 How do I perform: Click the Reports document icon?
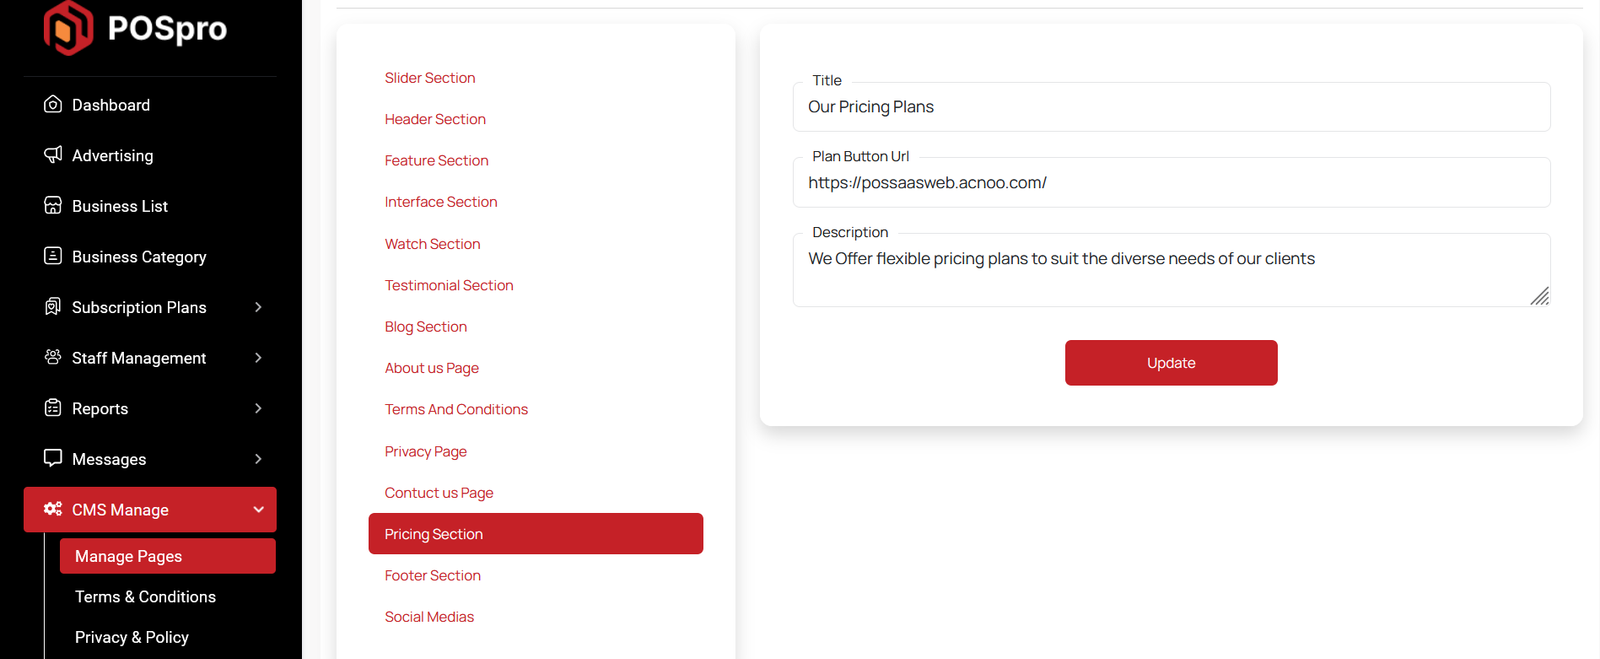(x=53, y=408)
